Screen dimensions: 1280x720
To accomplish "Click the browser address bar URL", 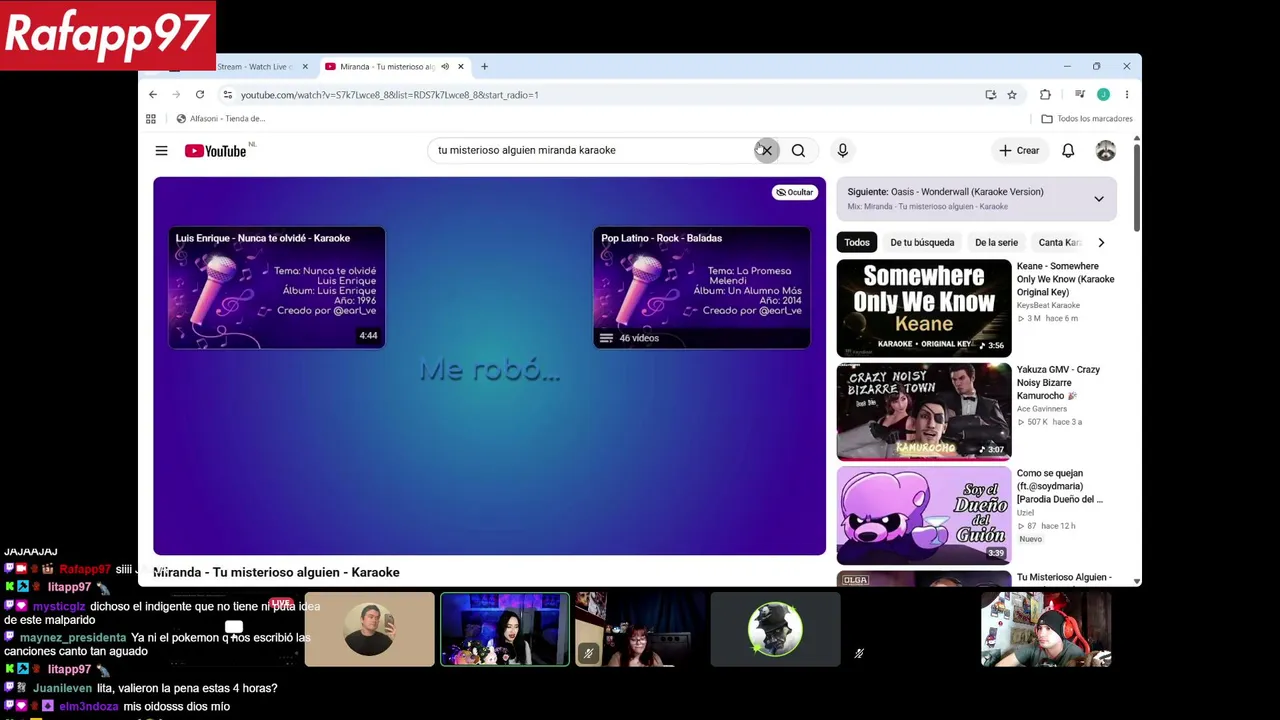I will pyautogui.click(x=390, y=95).
